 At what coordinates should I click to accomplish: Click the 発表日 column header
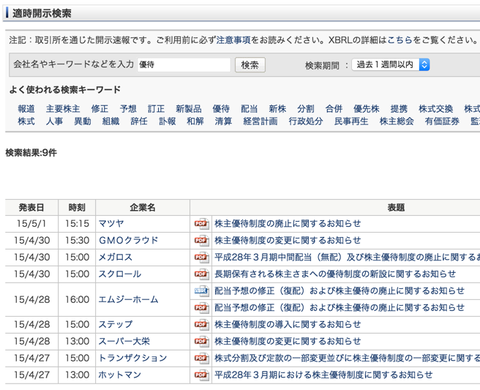coord(32,208)
